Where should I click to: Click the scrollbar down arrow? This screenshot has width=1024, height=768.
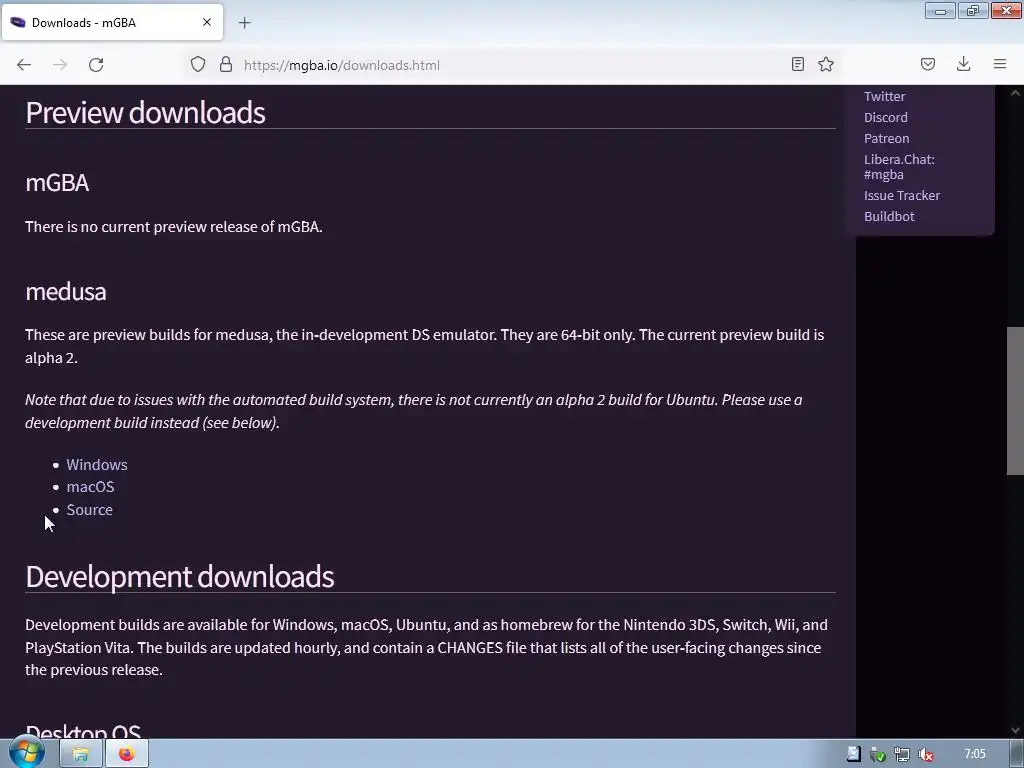point(1015,730)
